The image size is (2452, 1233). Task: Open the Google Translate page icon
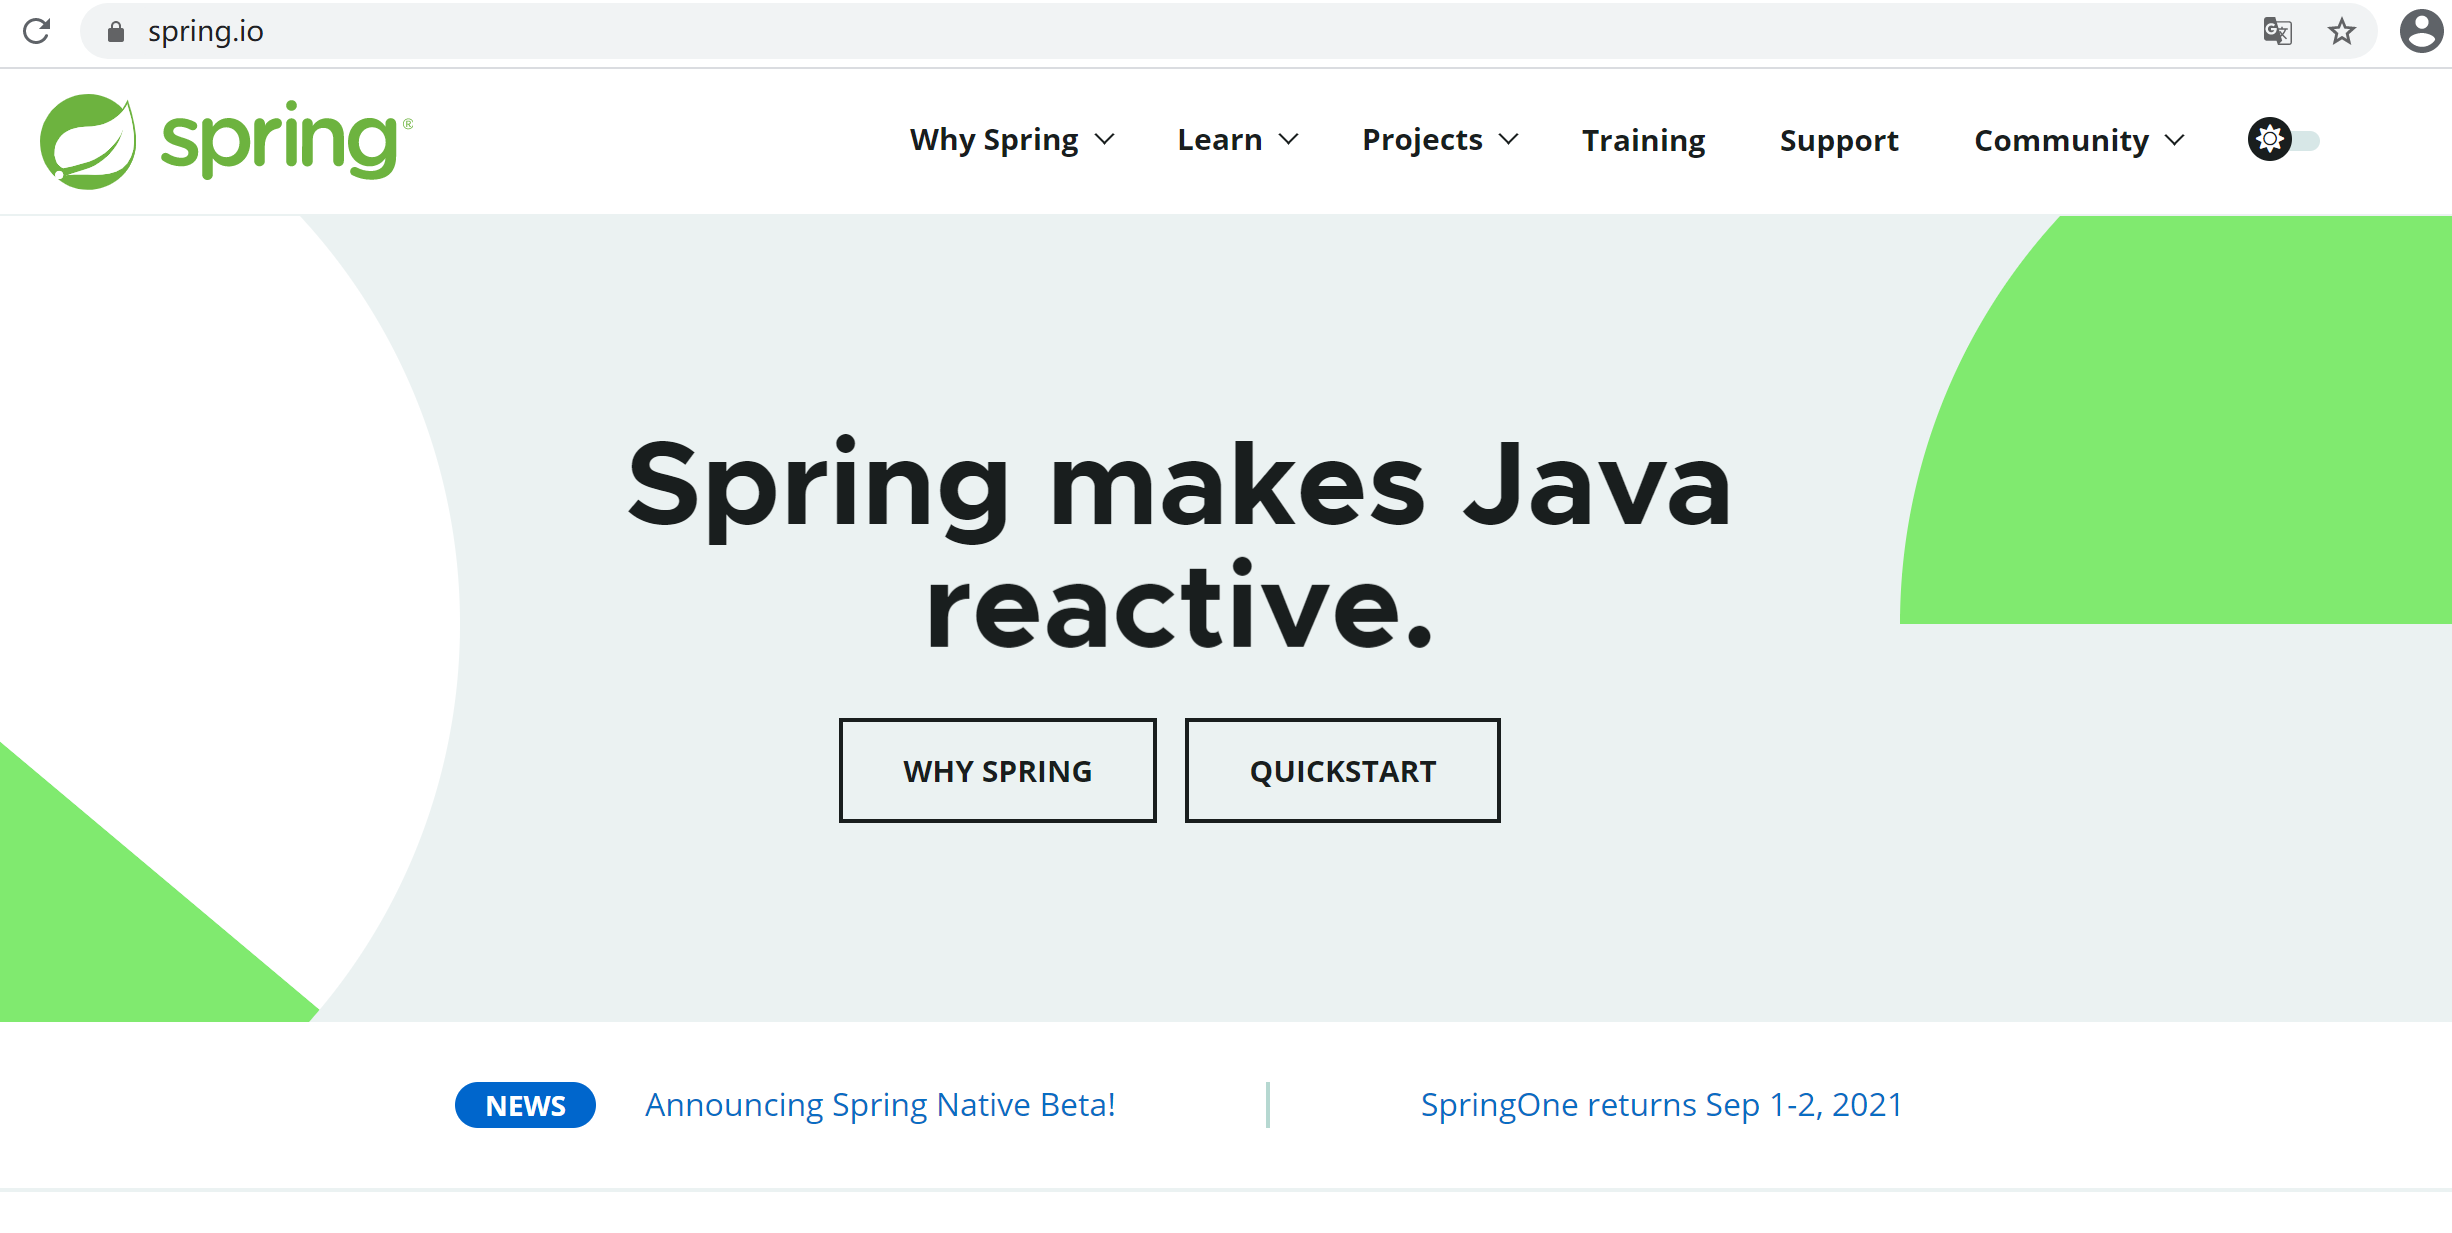tap(2277, 32)
